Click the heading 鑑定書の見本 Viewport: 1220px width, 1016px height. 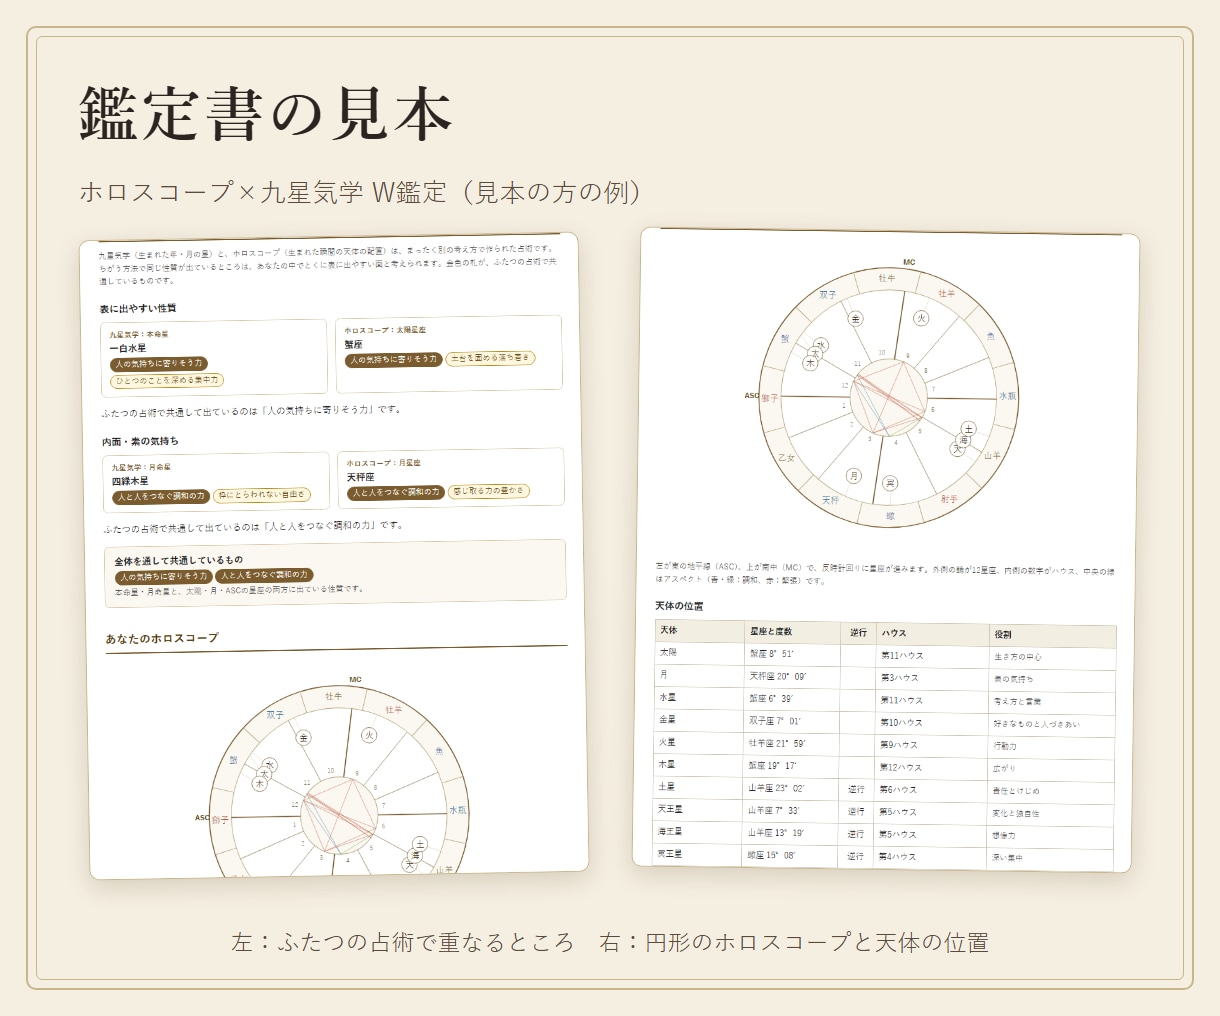(266, 115)
